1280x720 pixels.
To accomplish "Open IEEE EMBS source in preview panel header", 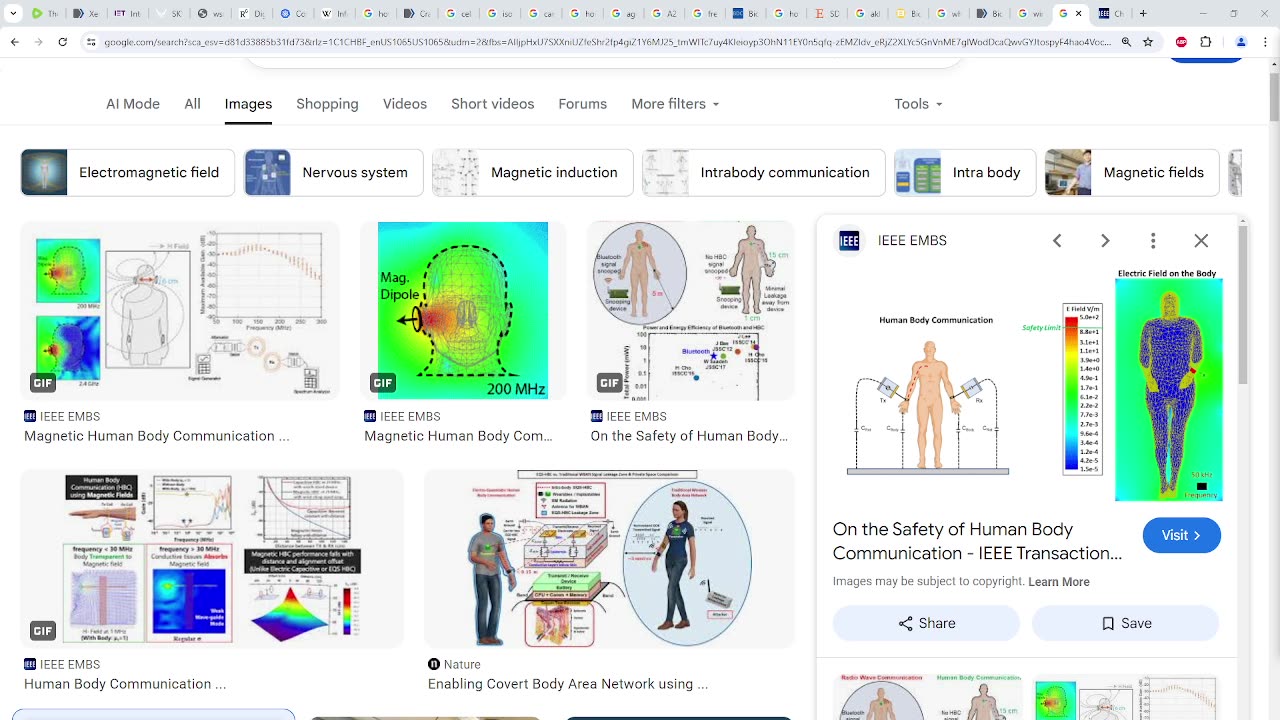I will 912,240.
